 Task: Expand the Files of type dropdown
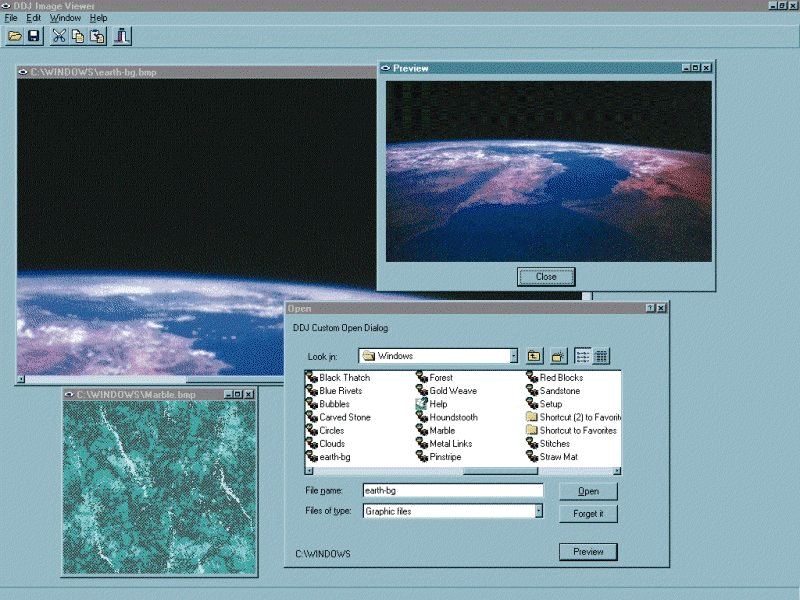point(538,511)
